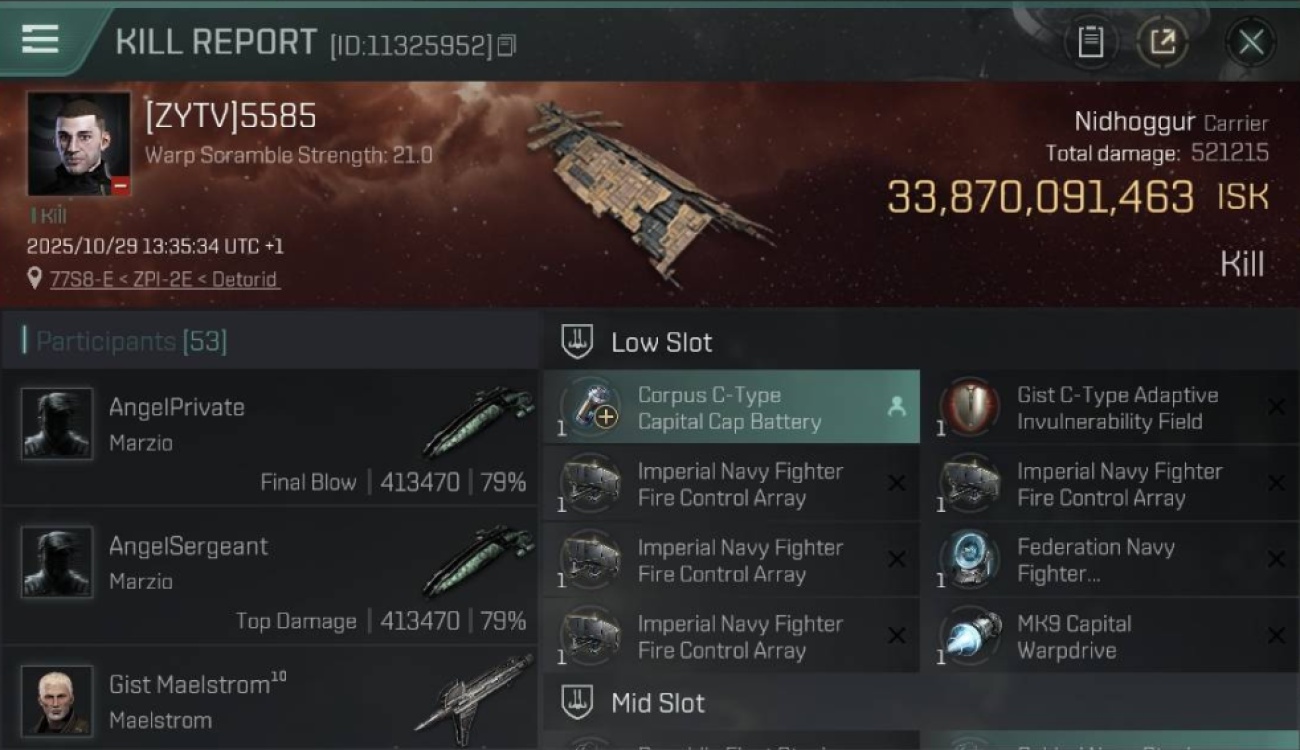This screenshot has height=750, width=1300.
Task: Click the Gist Maelstrom participant portrait
Action: point(57,700)
